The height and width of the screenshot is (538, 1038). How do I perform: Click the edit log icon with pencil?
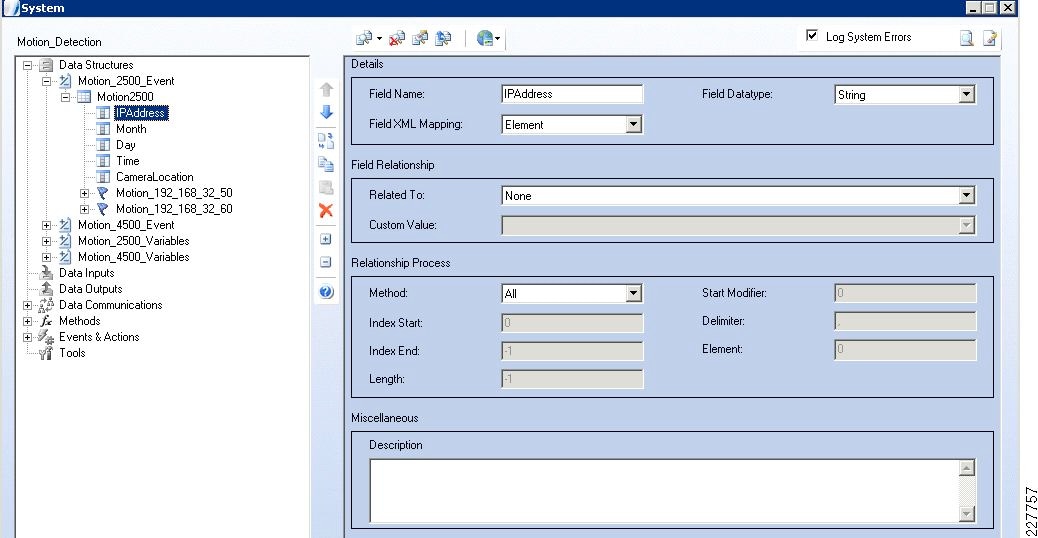pyautogui.click(x=990, y=38)
